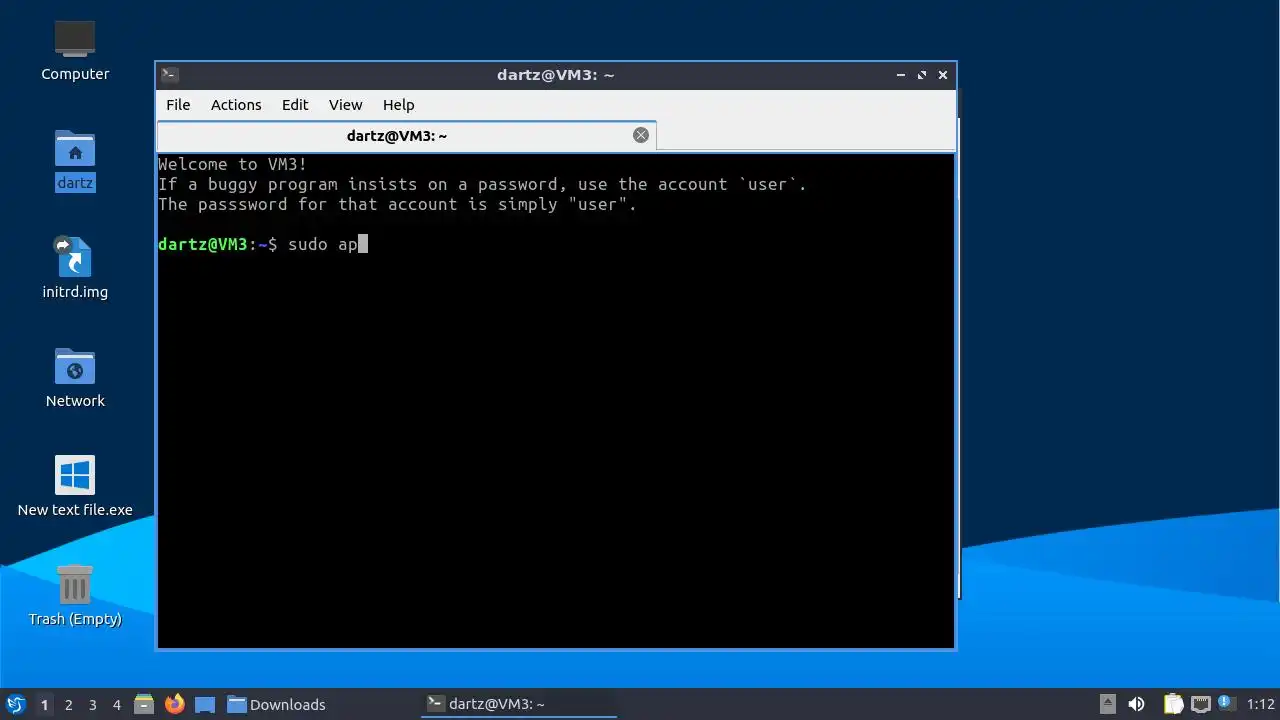This screenshot has width=1280, height=720.
Task: Select the initrd.img shortcut icon
Action: (x=75, y=258)
